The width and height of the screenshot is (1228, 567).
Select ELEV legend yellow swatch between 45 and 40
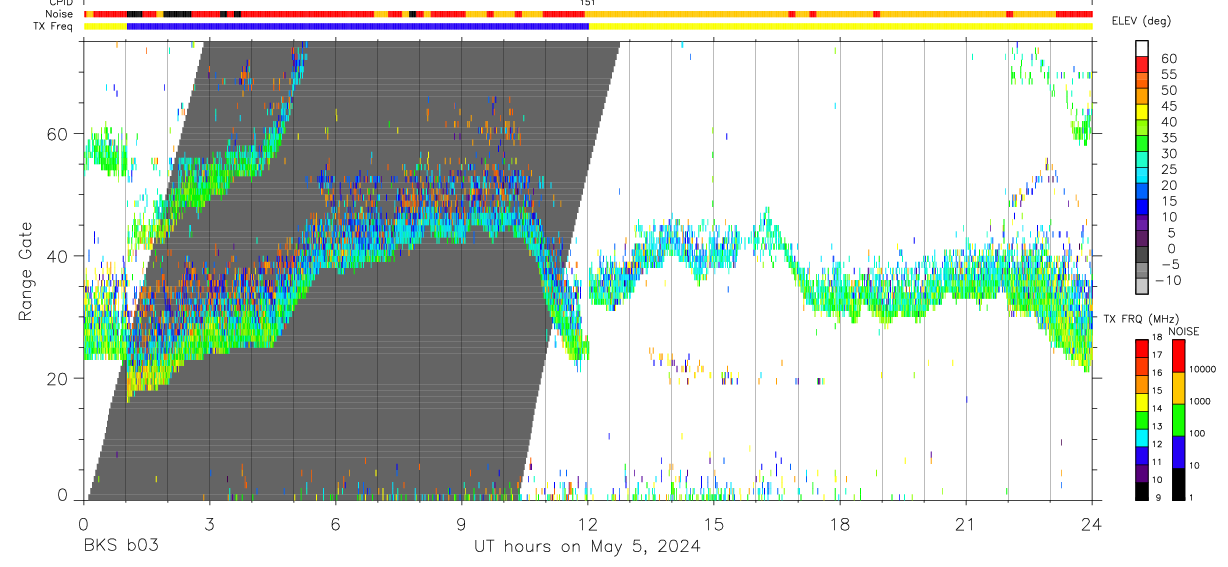(1142, 111)
